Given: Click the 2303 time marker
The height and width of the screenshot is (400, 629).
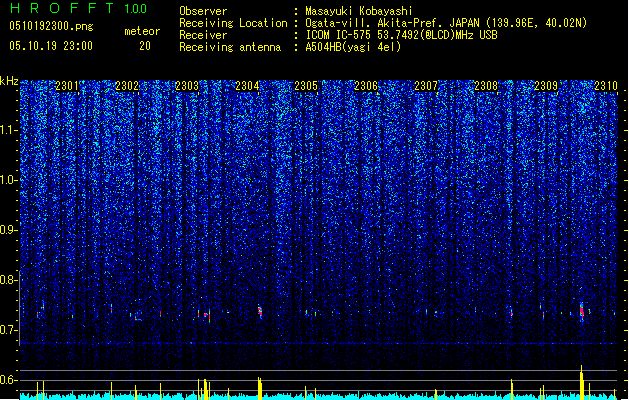Looking at the screenshot, I should tap(187, 86).
